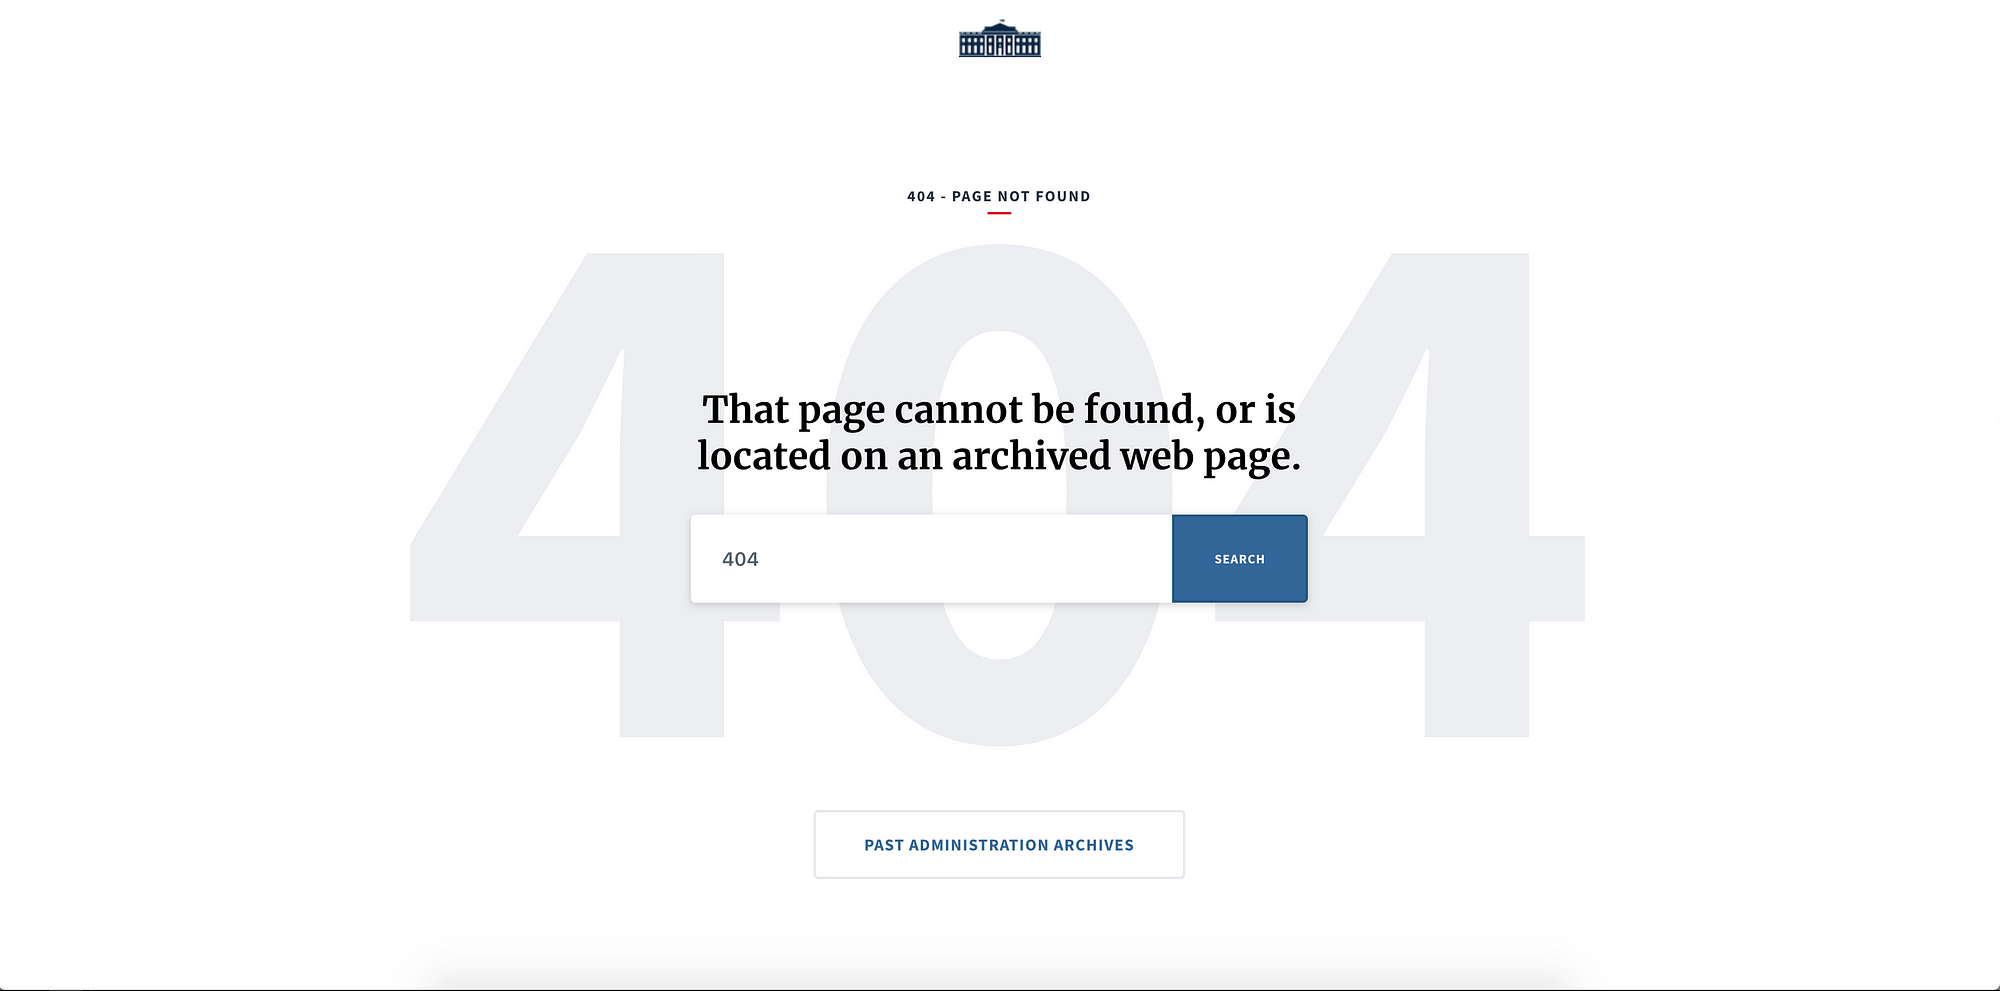Click the empty right side of search field

tap(1050, 559)
